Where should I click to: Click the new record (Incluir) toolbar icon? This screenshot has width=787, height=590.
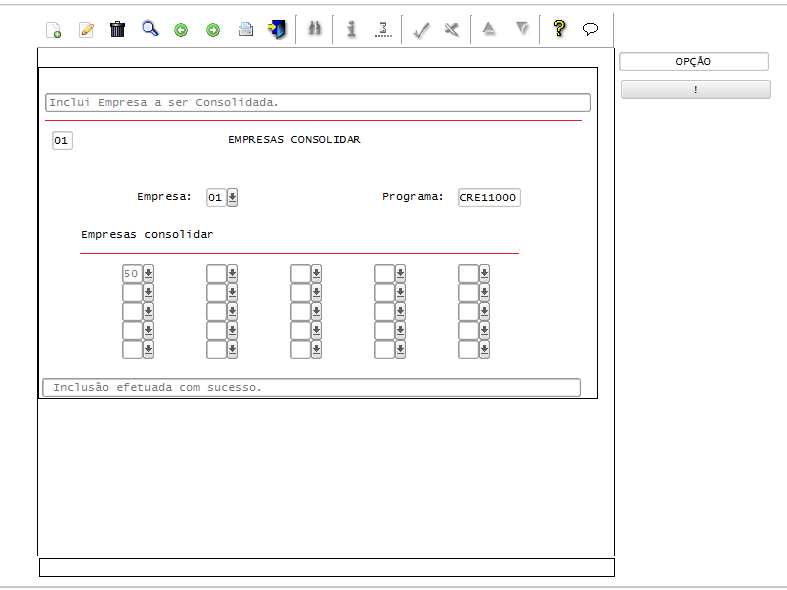coord(54,30)
